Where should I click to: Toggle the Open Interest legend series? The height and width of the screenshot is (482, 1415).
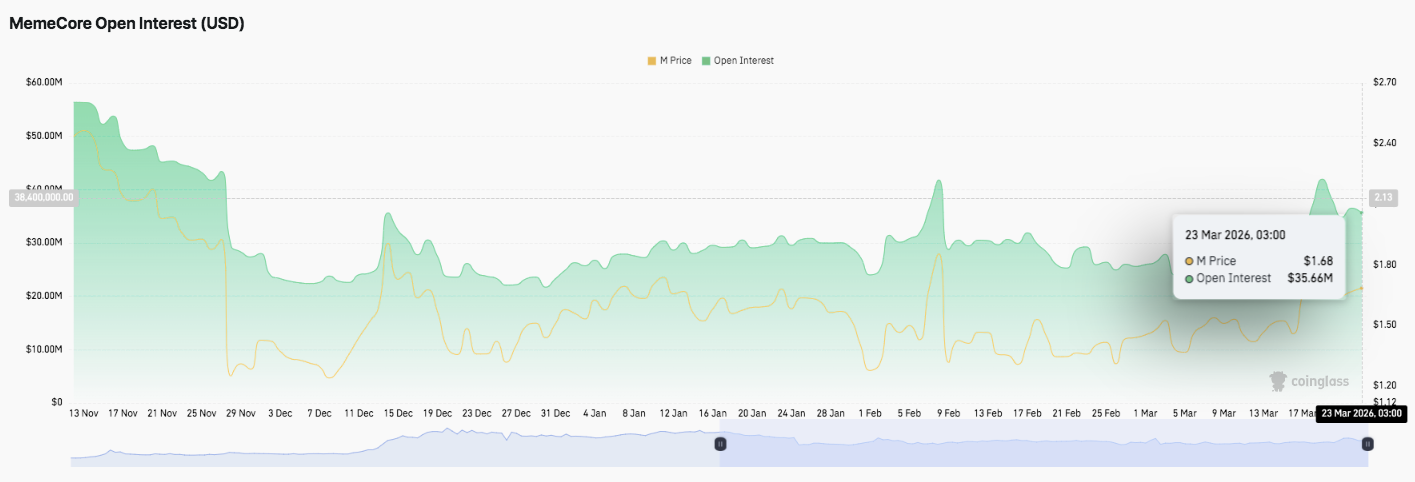click(x=743, y=61)
